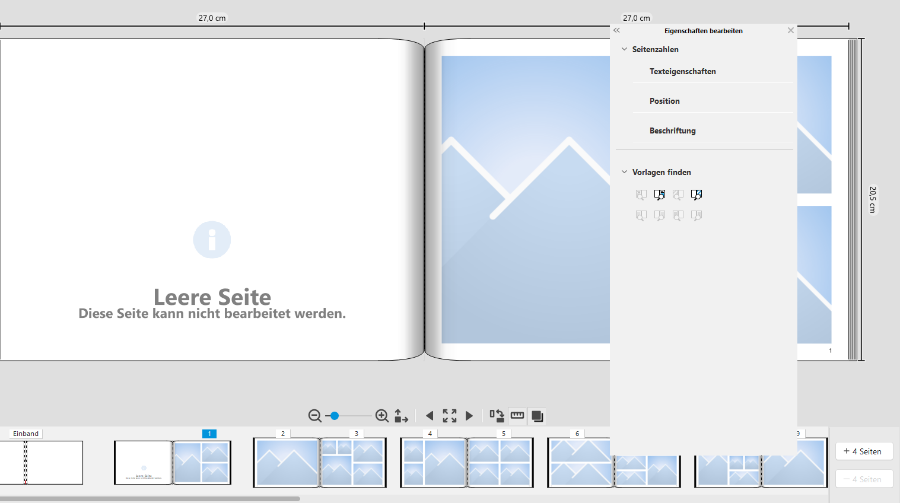Click the zoom out magnifier icon

pos(315,415)
